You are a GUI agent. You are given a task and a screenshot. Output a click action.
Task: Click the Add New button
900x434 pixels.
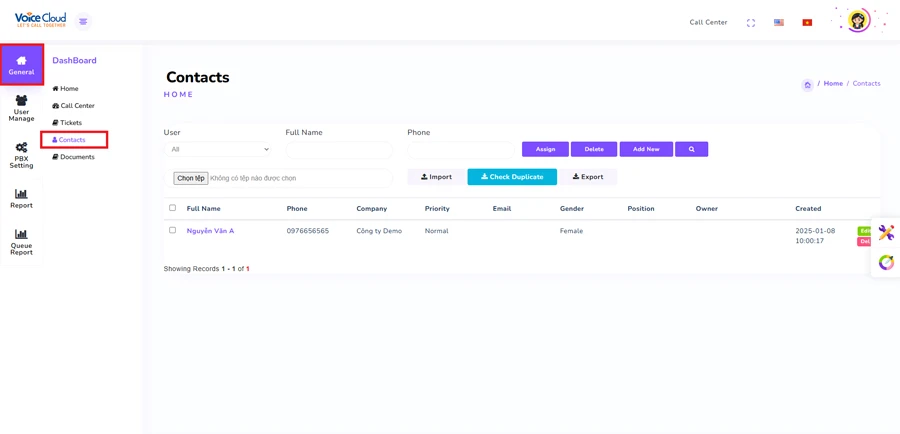[x=646, y=149]
